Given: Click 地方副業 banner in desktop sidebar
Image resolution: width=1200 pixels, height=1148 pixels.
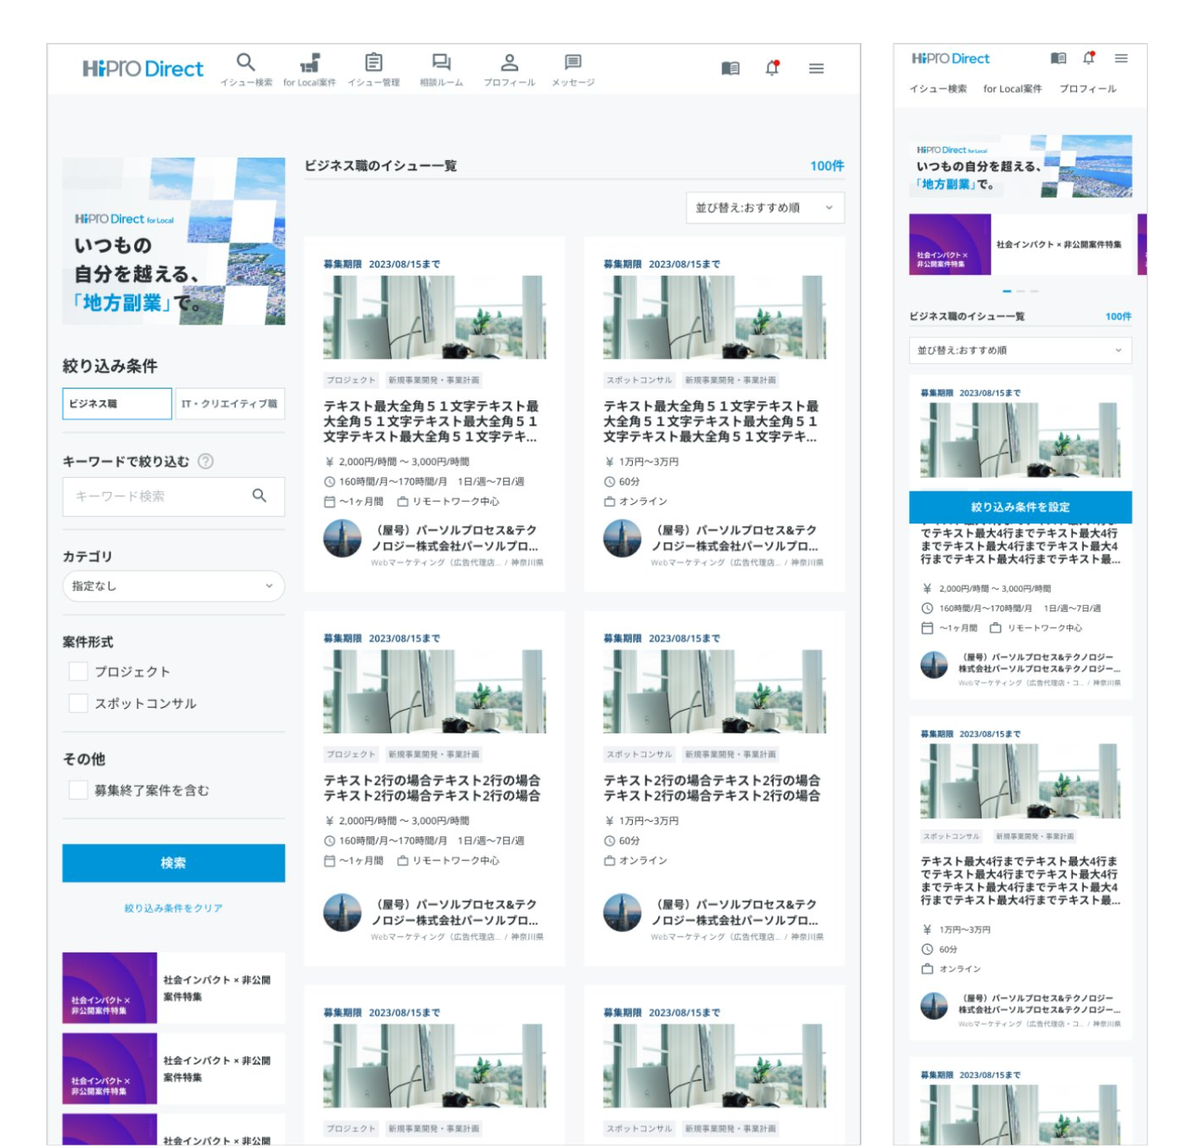Looking at the screenshot, I should point(173,241).
